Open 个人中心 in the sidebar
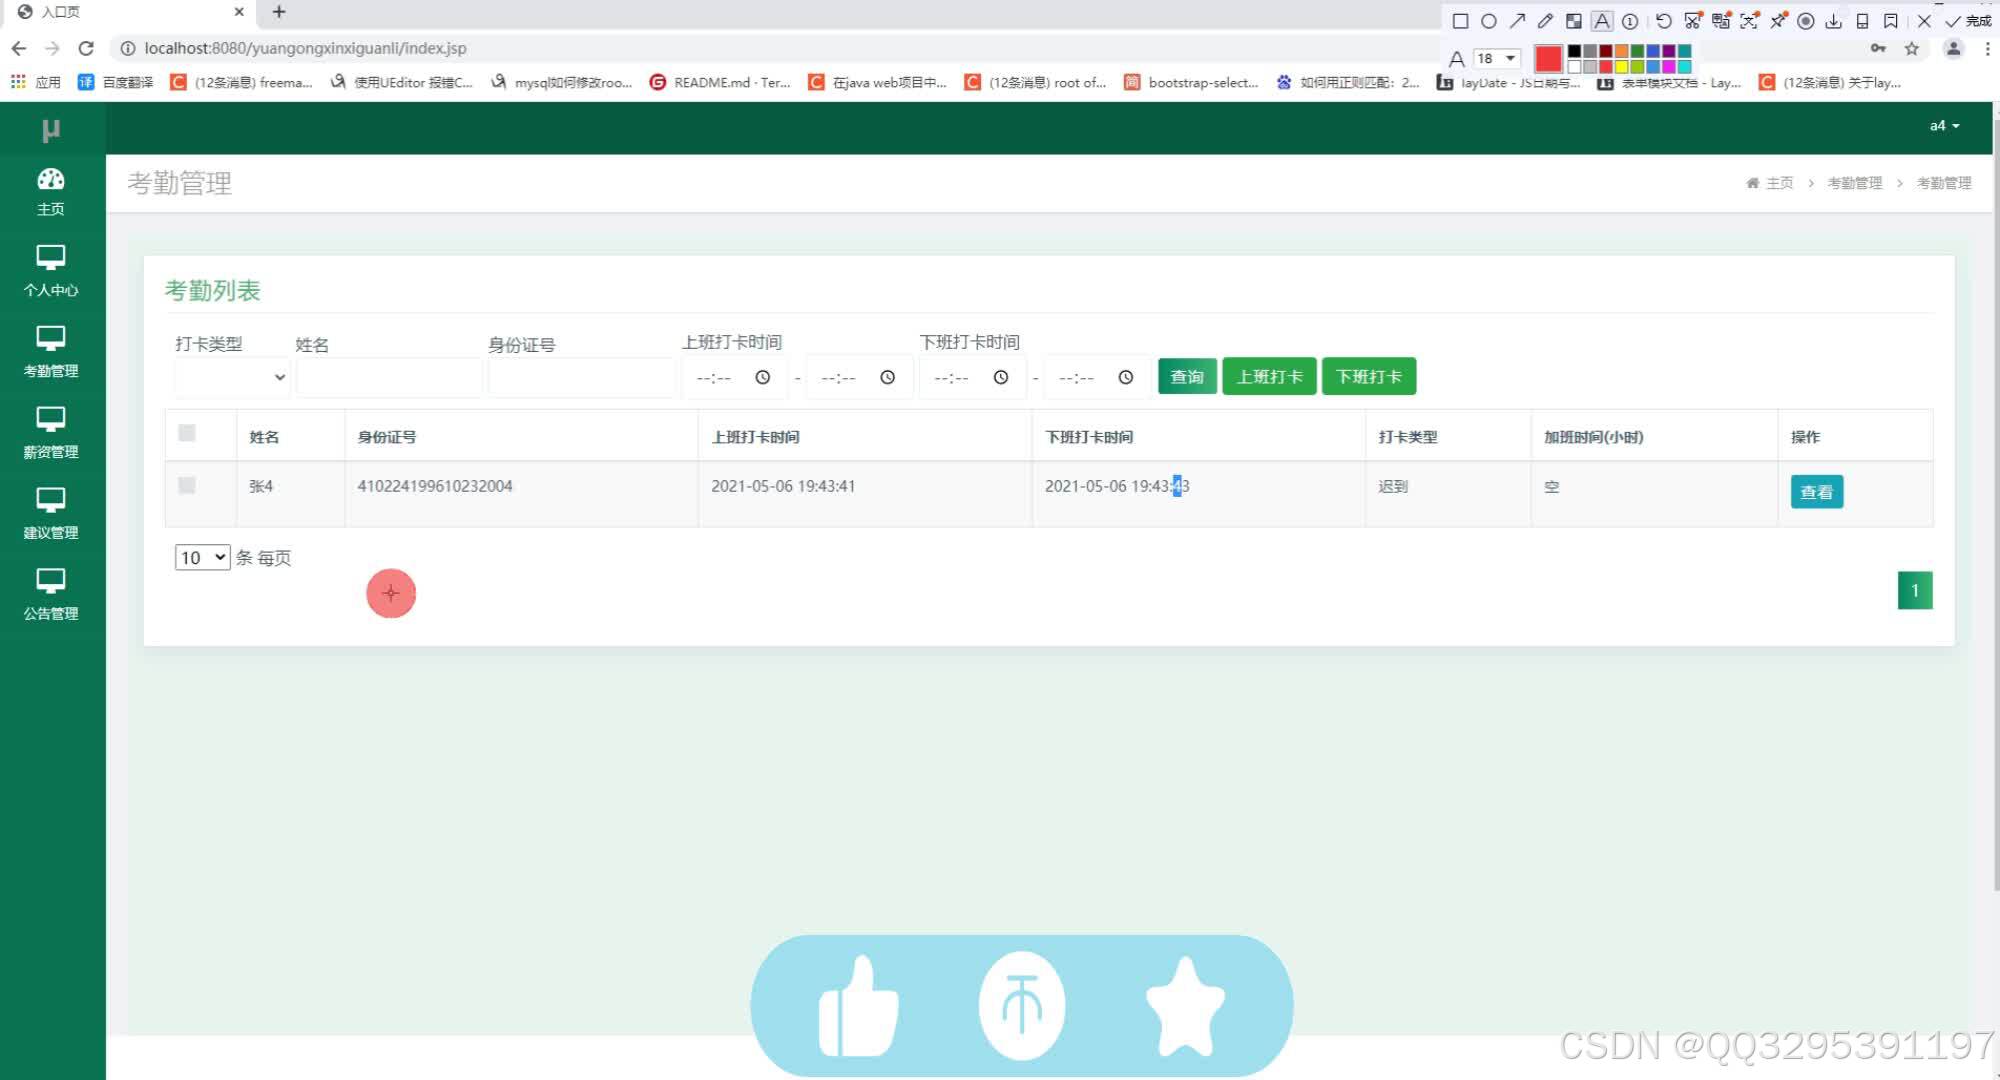Image resolution: width=2000 pixels, height=1080 pixels. pos(51,272)
